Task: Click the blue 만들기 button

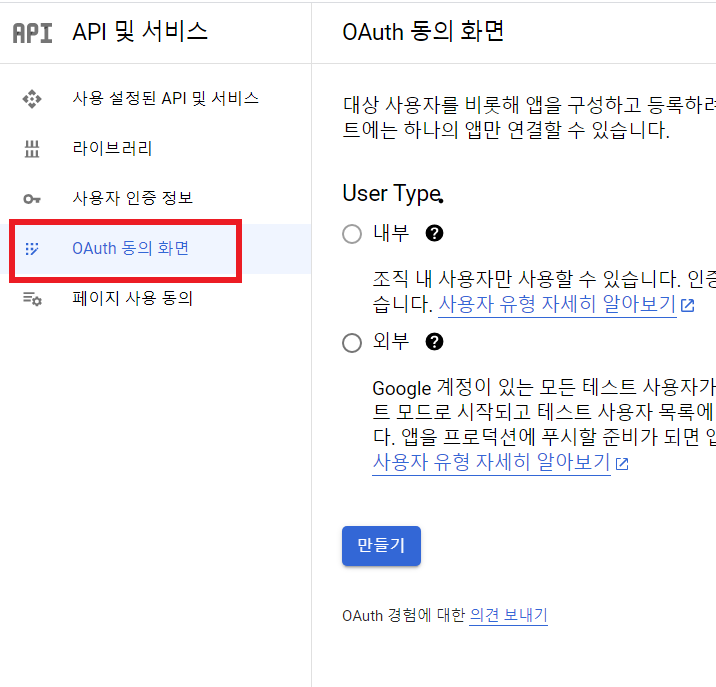Action: (x=381, y=546)
